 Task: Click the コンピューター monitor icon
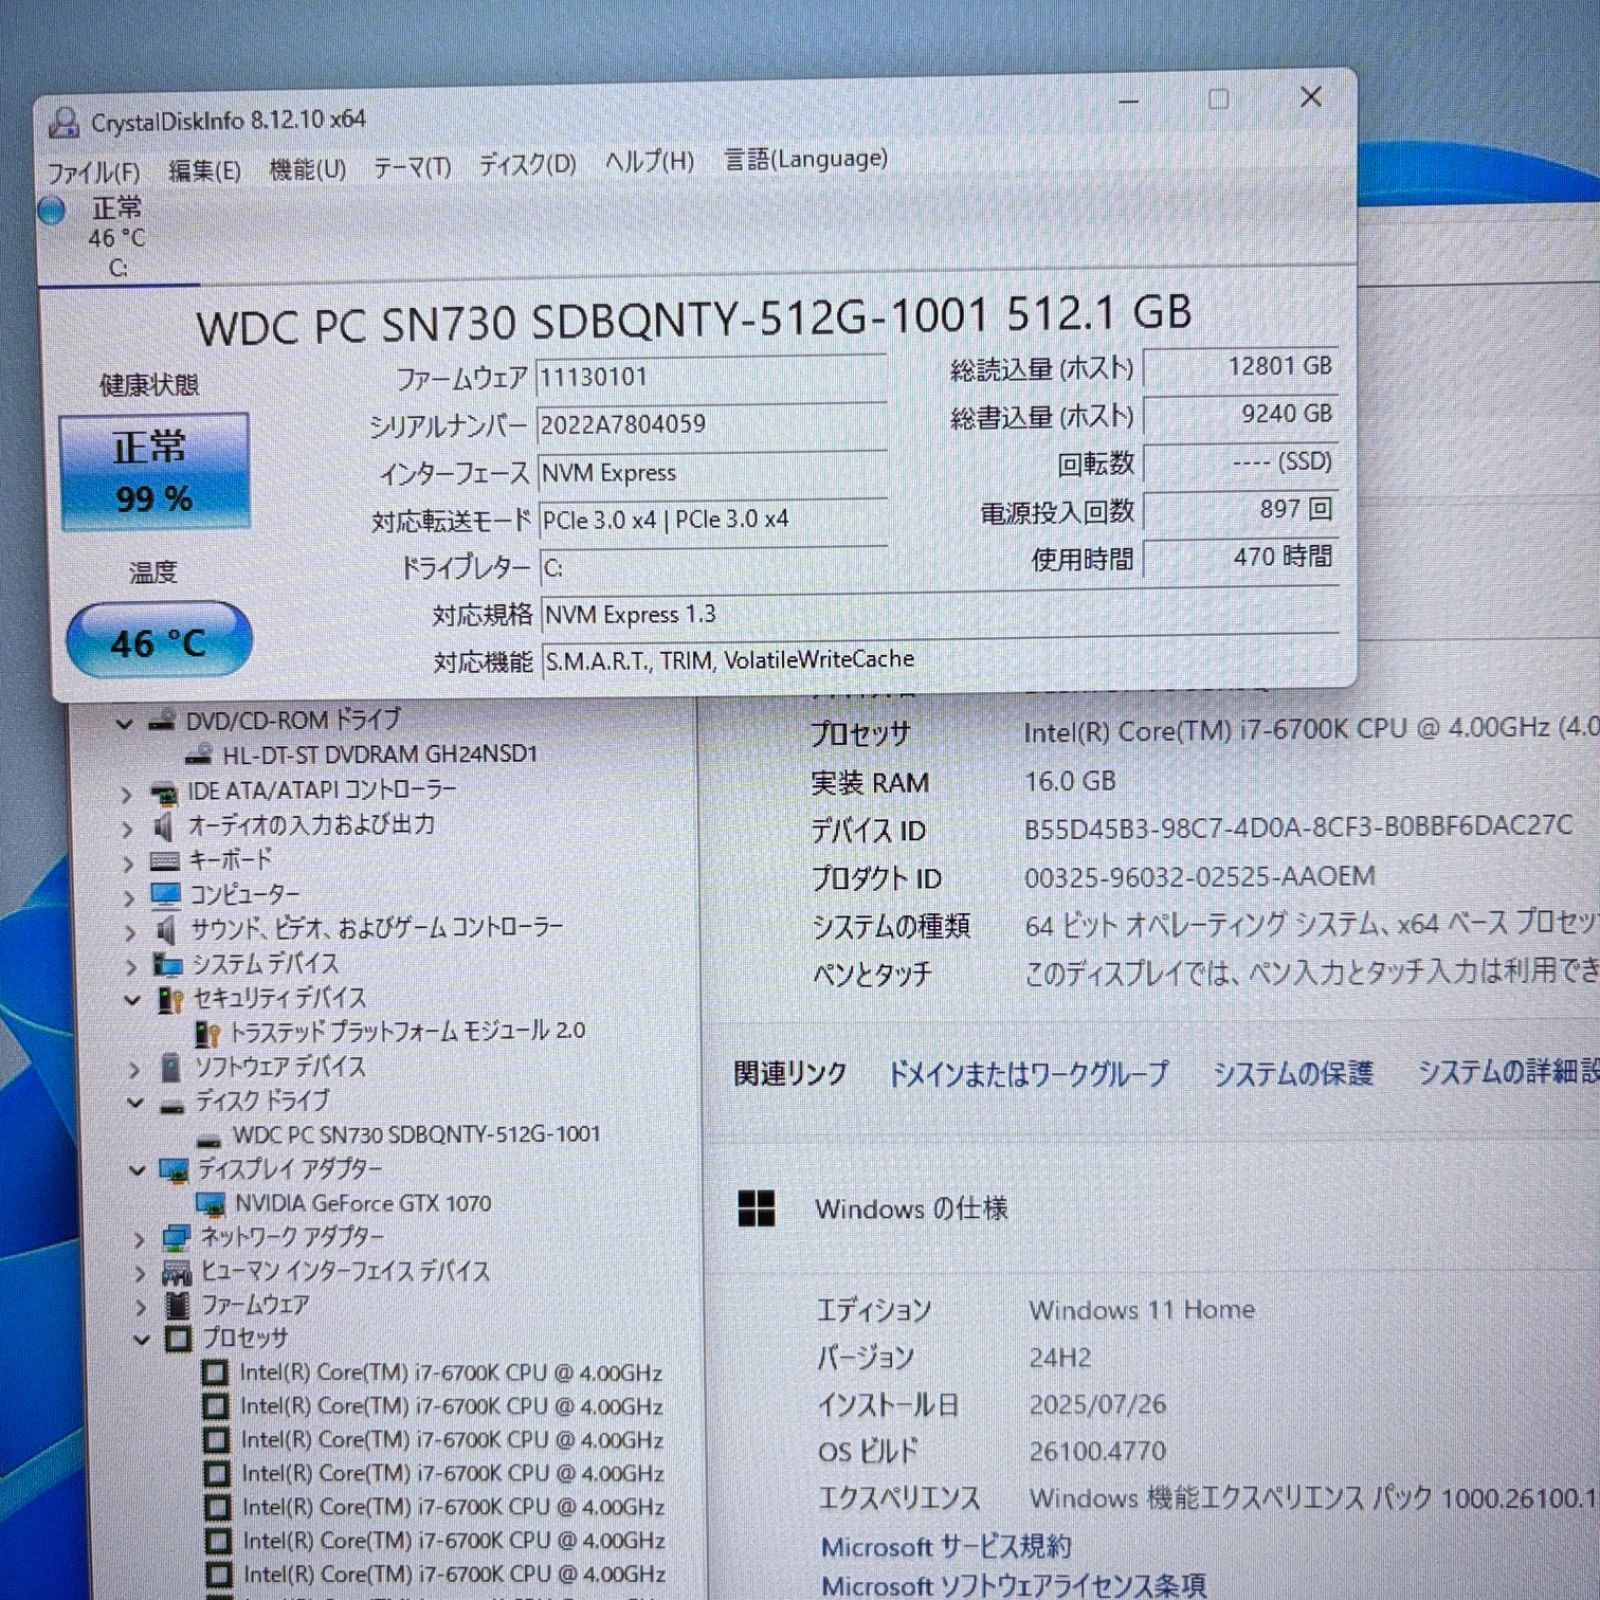(x=165, y=896)
